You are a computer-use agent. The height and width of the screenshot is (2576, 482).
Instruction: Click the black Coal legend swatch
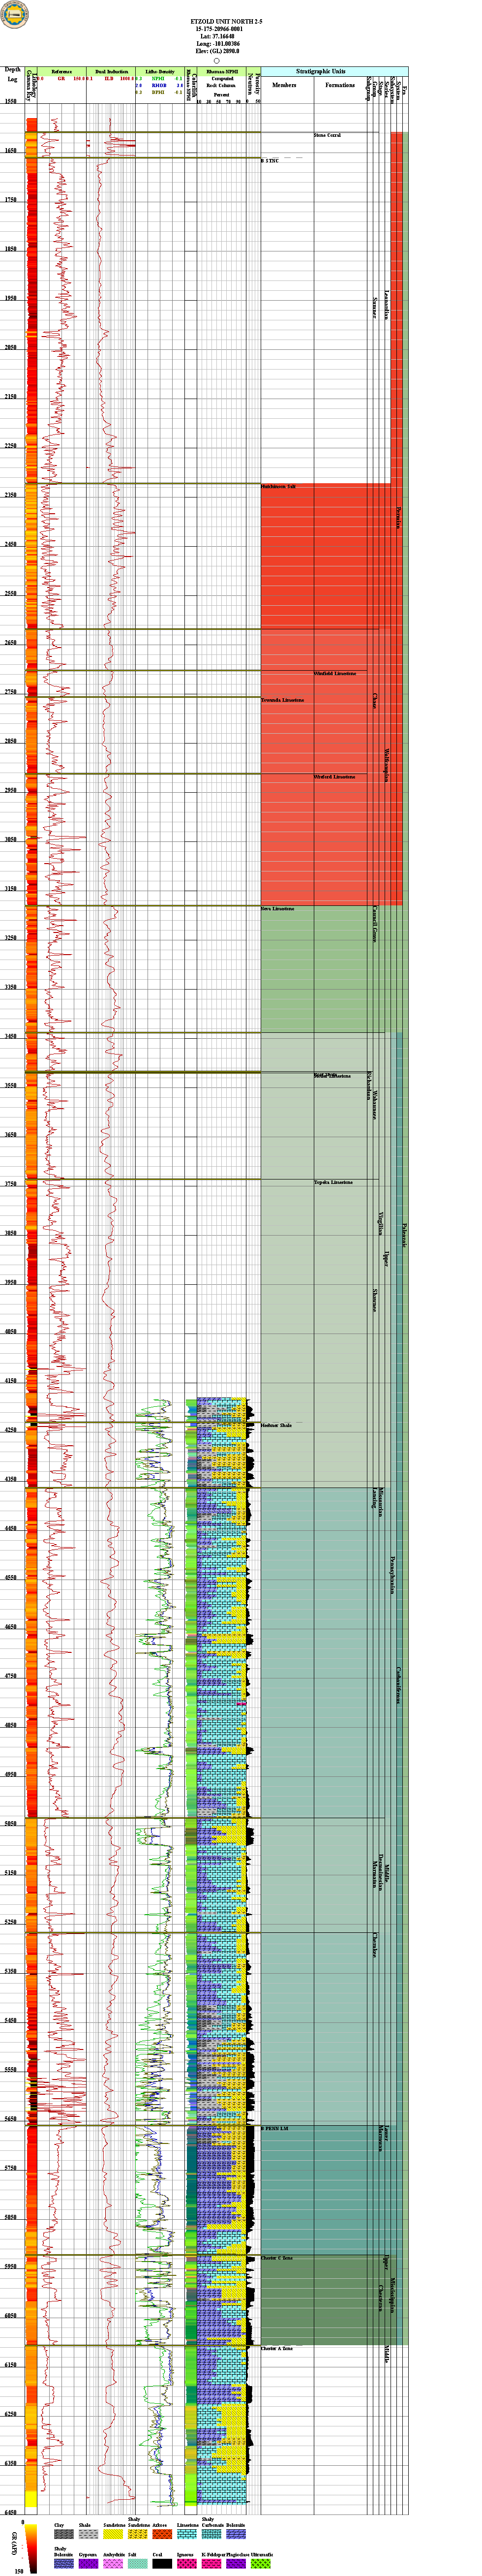(162, 2564)
